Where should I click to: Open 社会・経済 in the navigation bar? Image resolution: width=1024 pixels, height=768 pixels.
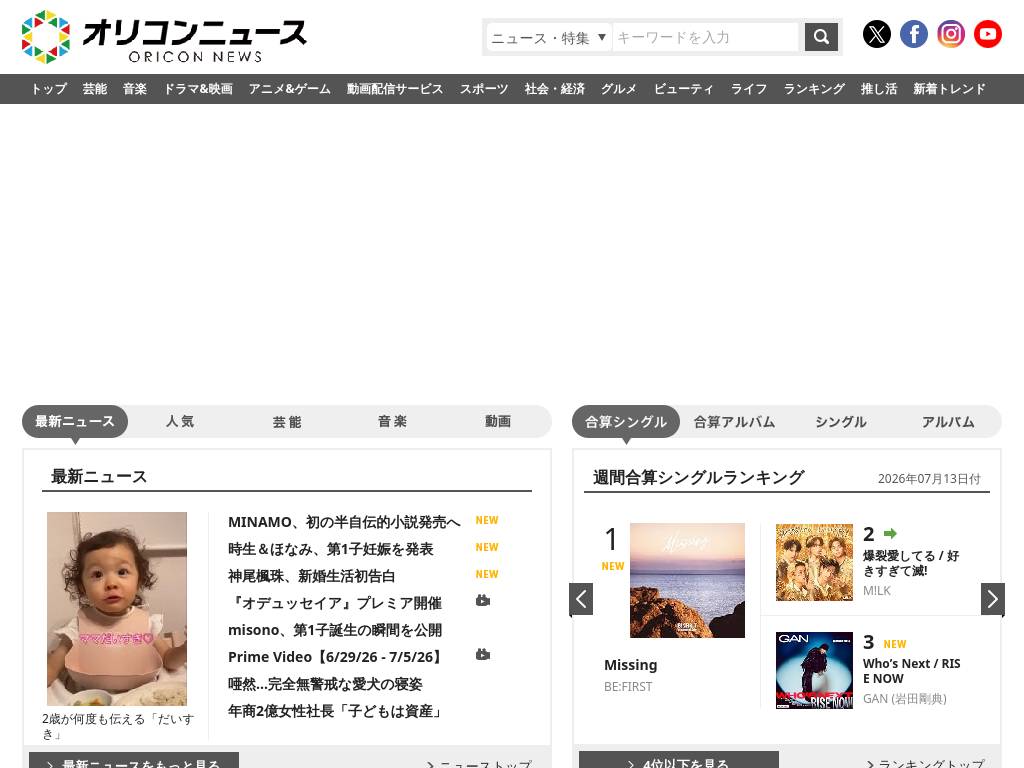tap(554, 89)
